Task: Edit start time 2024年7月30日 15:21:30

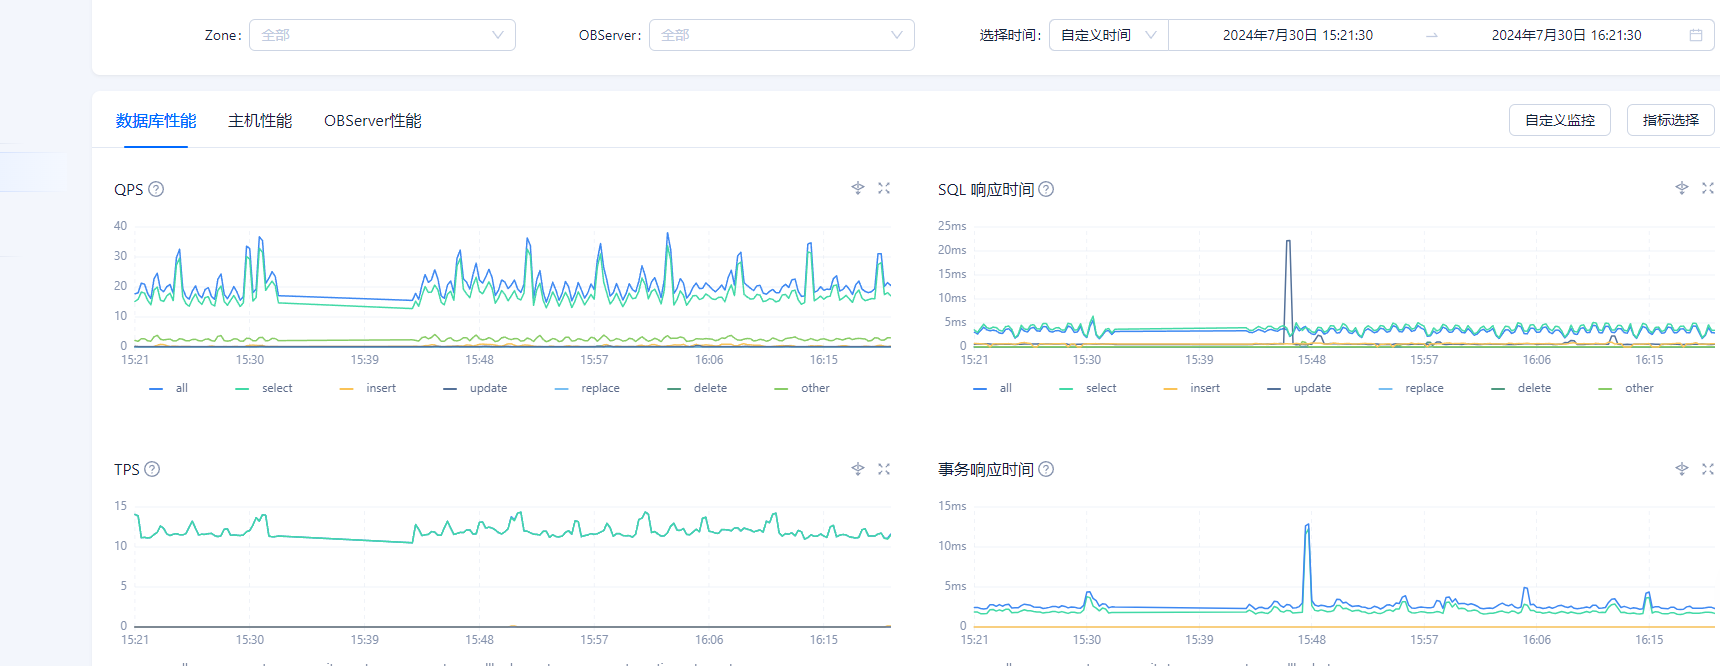Action: 1297,35
